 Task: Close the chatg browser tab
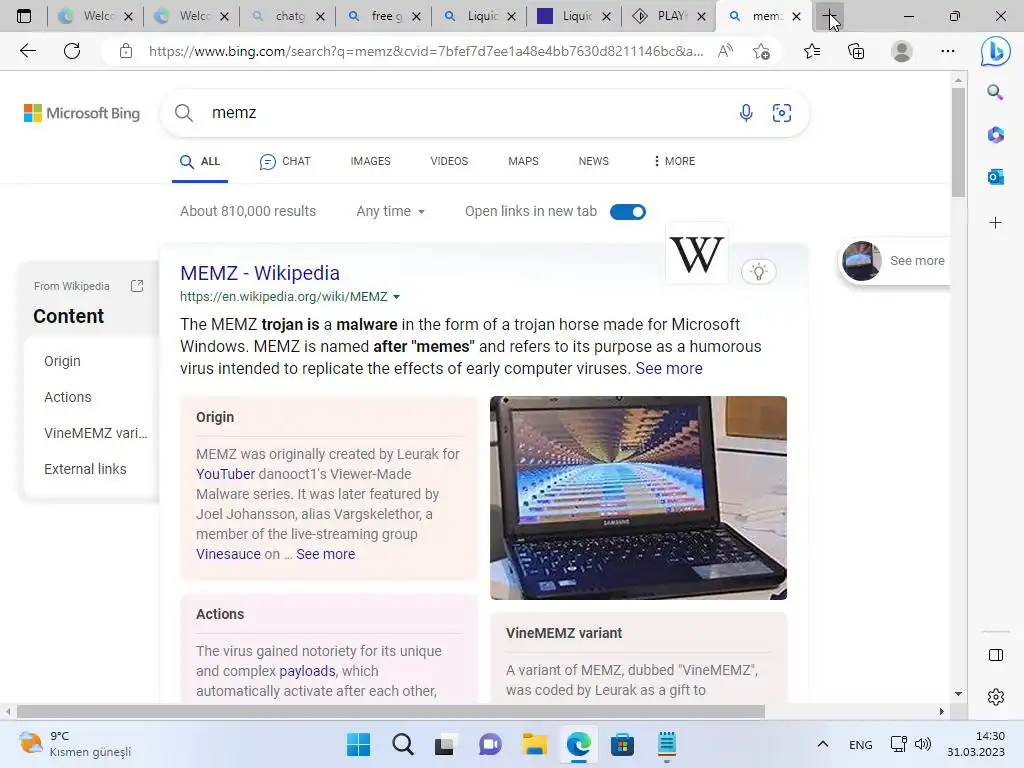320,16
